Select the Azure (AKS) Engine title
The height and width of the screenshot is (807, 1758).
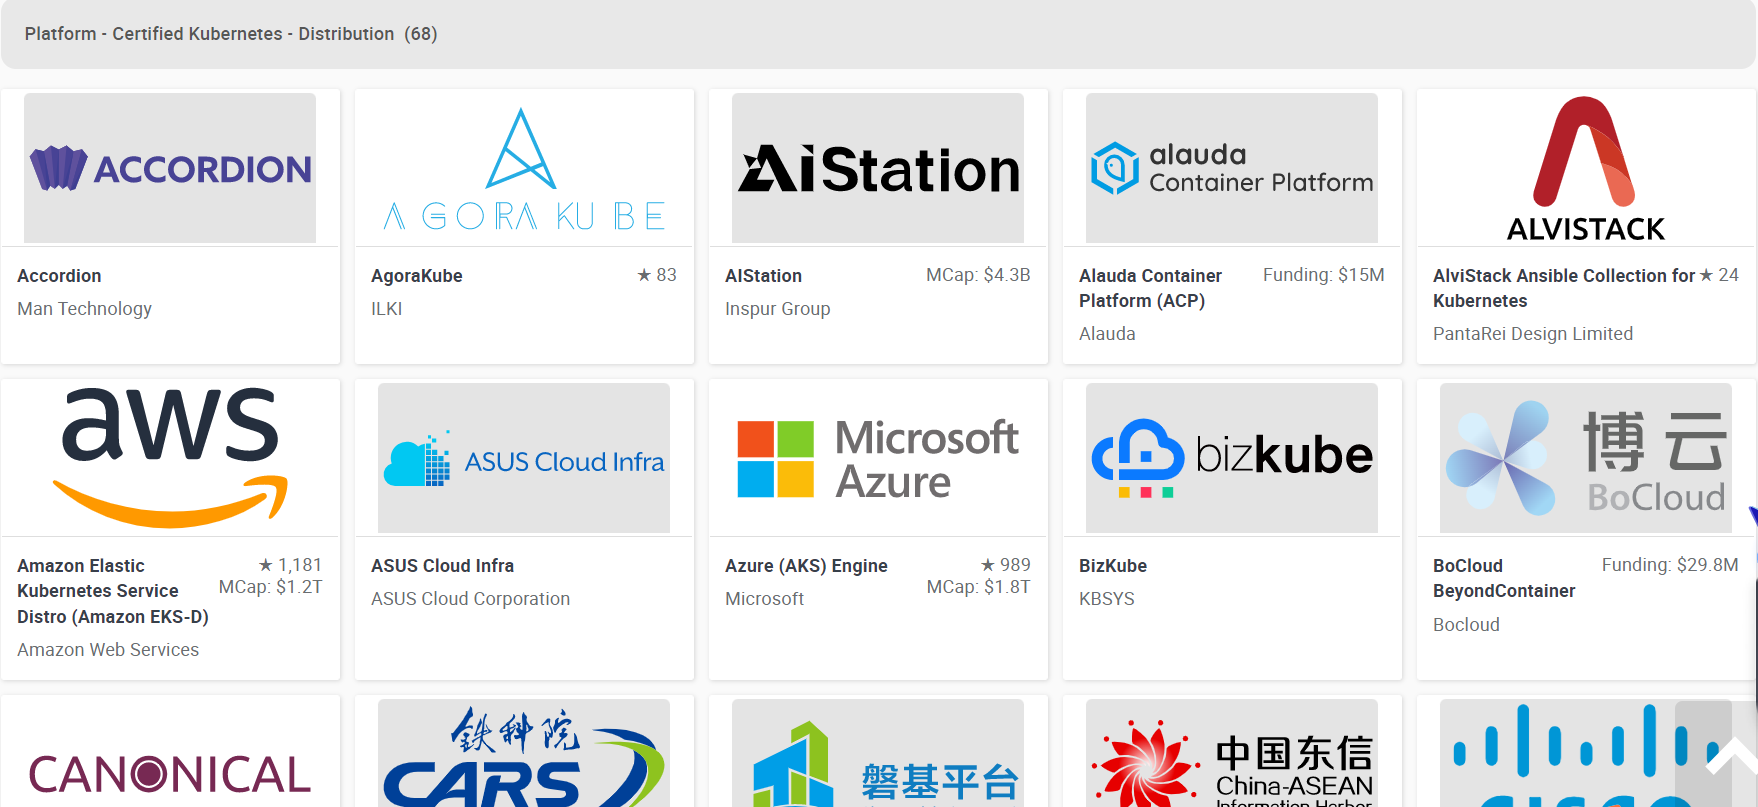click(806, 566)
